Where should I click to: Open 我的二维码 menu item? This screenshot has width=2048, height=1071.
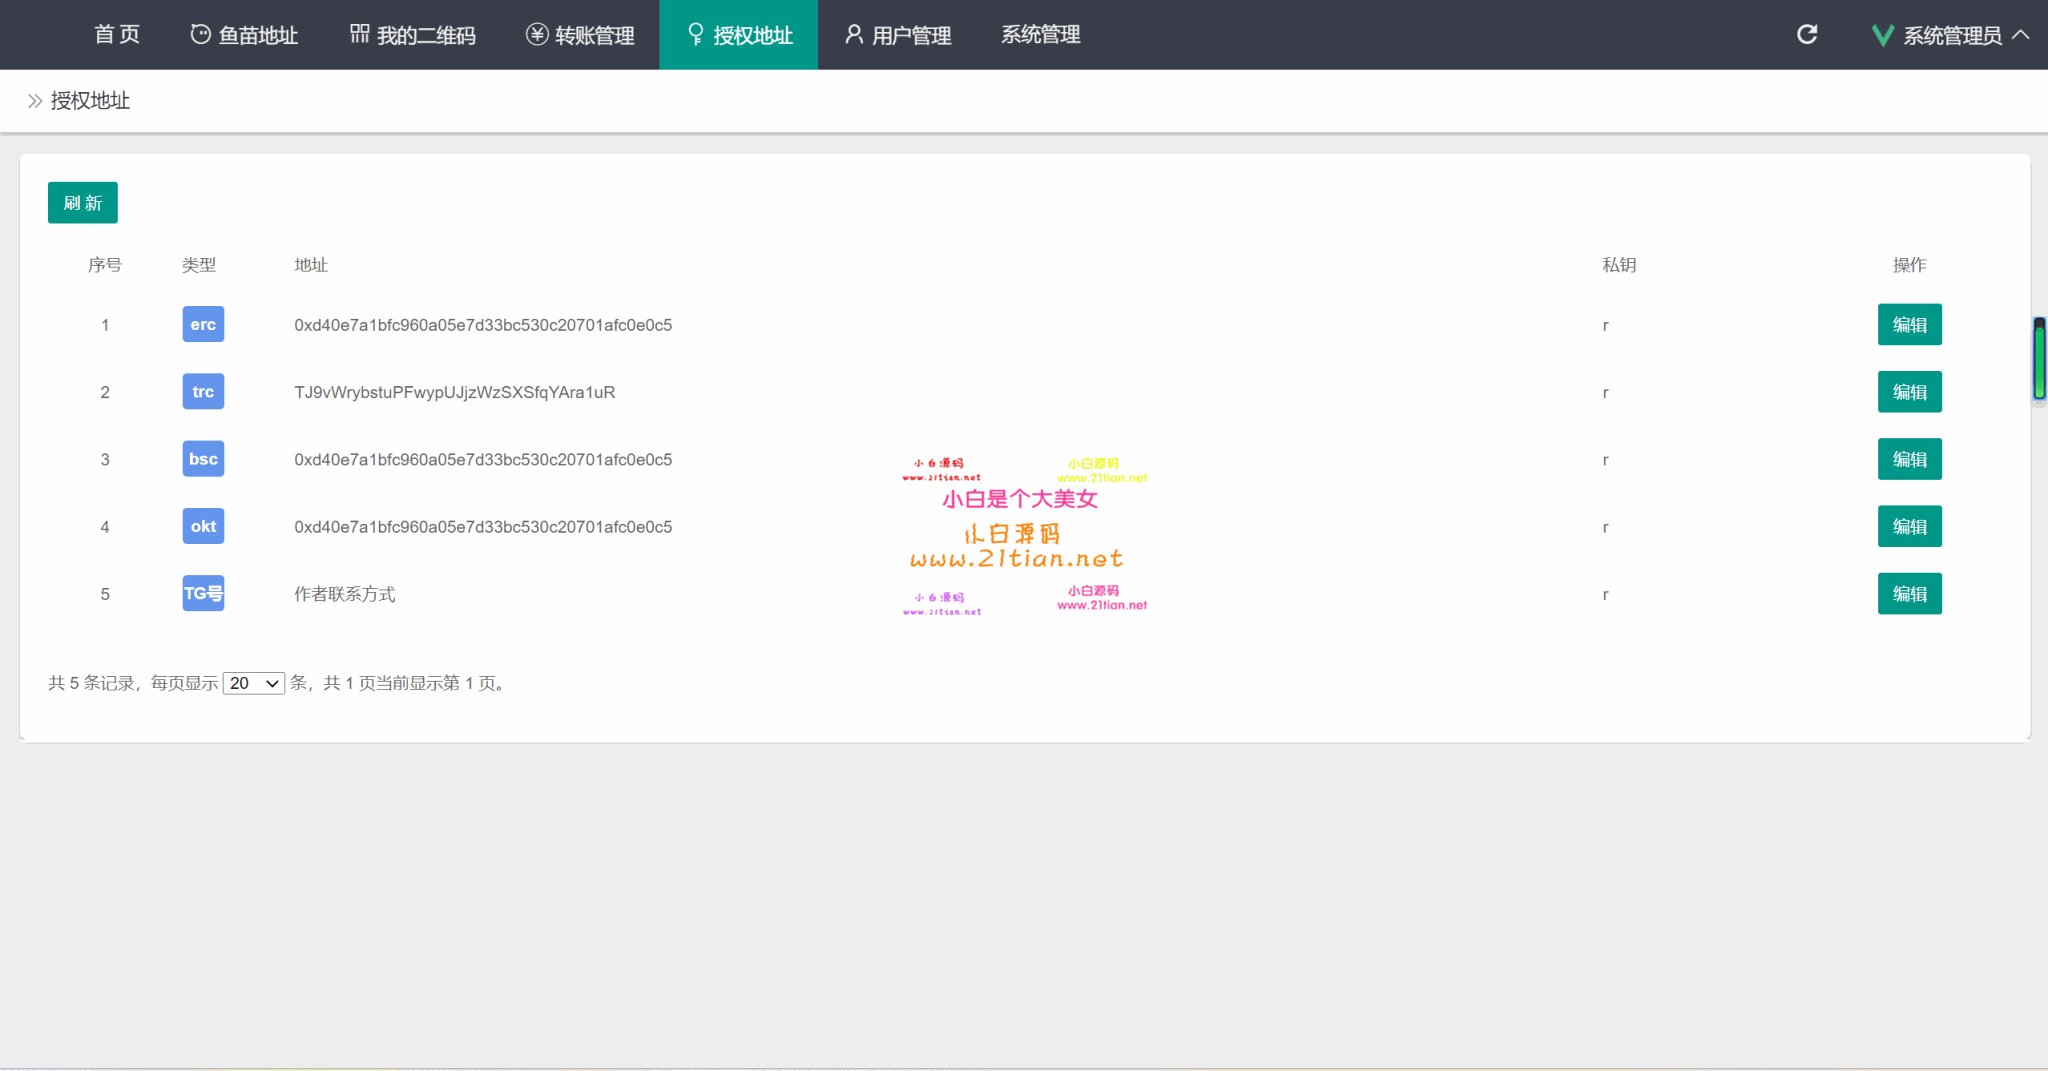(412, 35)
